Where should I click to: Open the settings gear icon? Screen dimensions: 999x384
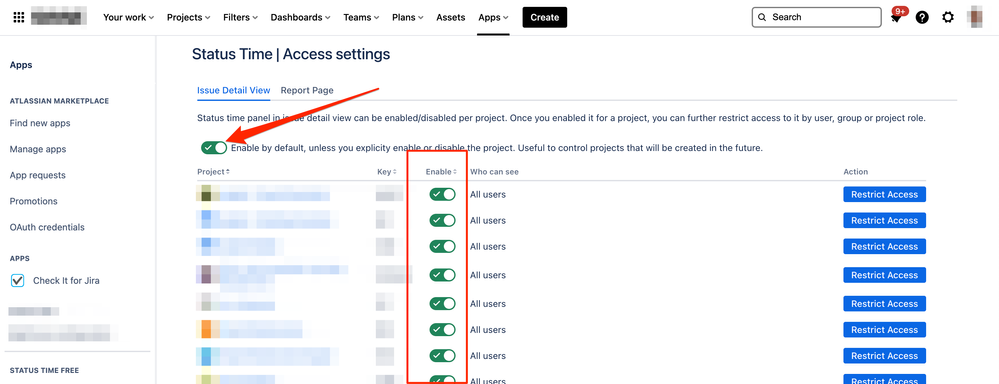[x=948, y=17]
